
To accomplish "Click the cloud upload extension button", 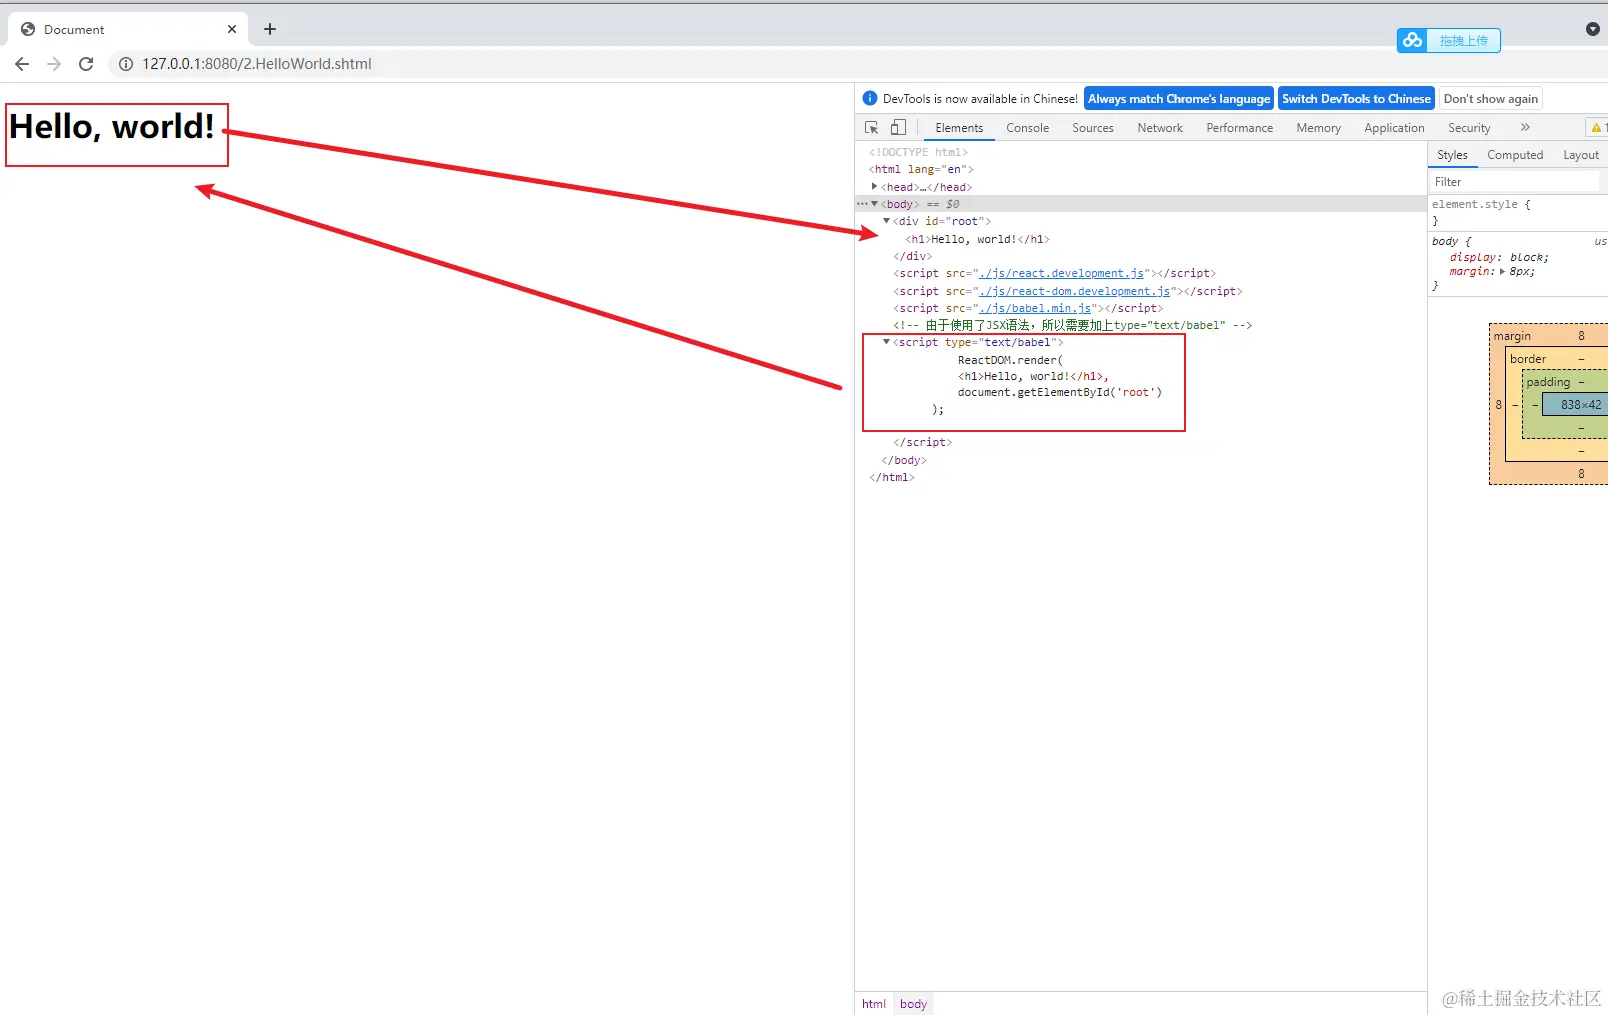I will 1449,40.
